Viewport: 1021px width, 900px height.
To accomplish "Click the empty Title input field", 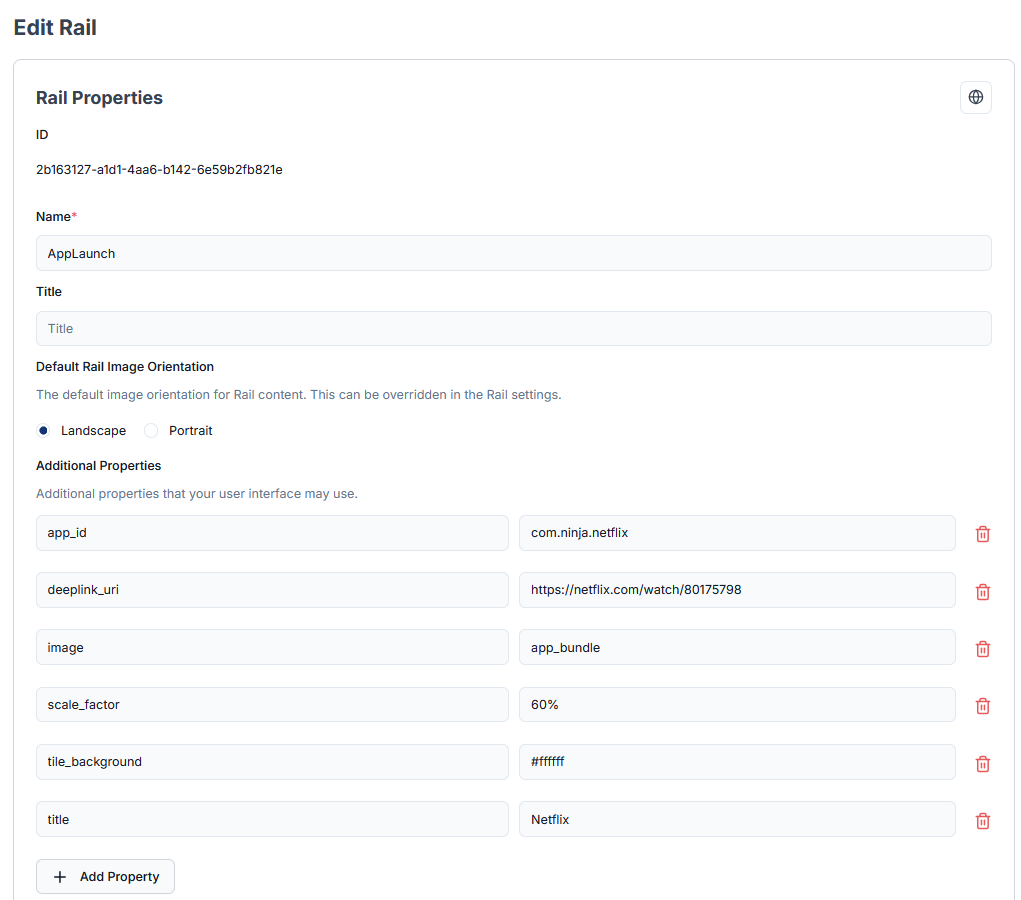I will click(513, 328).
